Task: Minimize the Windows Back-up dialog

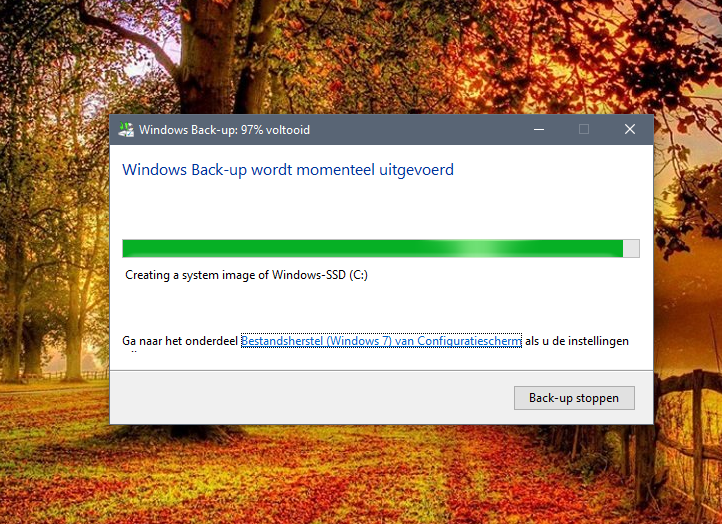Action: coord(539,129)
